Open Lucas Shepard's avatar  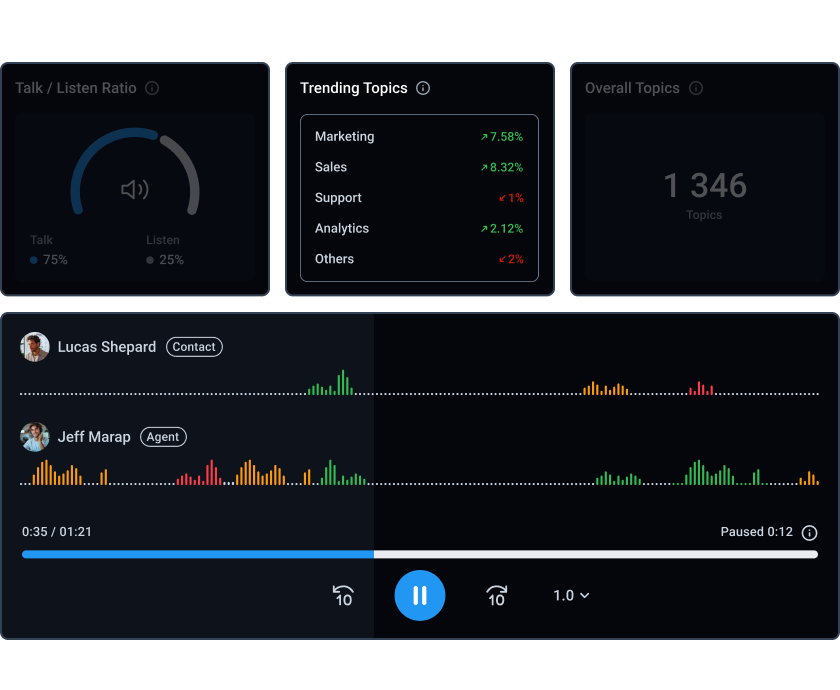35,347
